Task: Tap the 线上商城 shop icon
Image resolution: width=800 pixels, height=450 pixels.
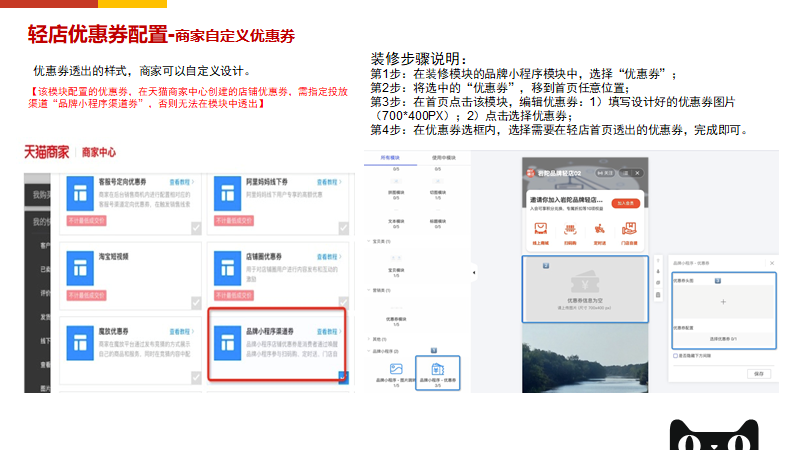Action: pyautogui.click(x=541, y=229)
